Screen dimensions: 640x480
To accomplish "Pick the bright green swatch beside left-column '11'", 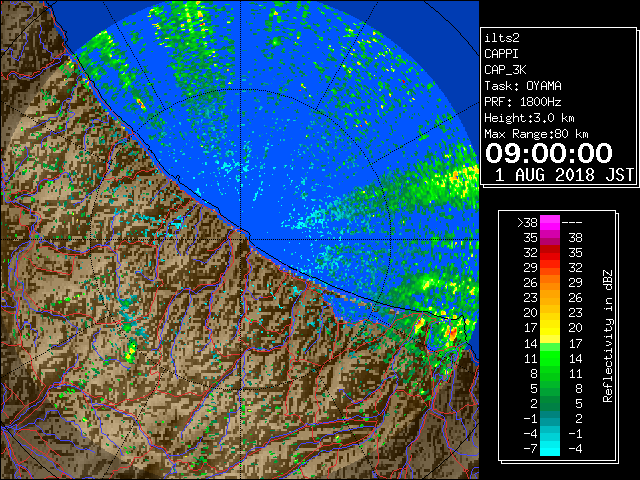I will click(550, 358).
